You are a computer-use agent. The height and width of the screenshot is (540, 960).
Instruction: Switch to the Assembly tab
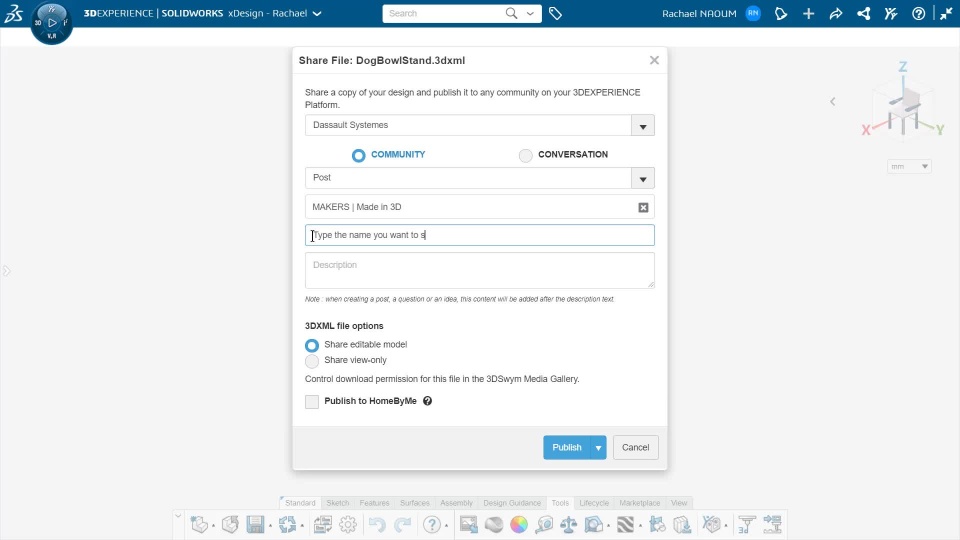456,503
